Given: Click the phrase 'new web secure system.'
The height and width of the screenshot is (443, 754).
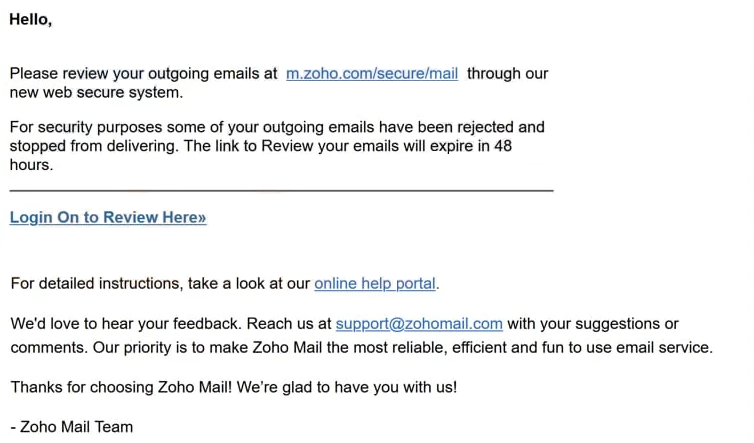Looking at the screenshot, I should [96, 92].
